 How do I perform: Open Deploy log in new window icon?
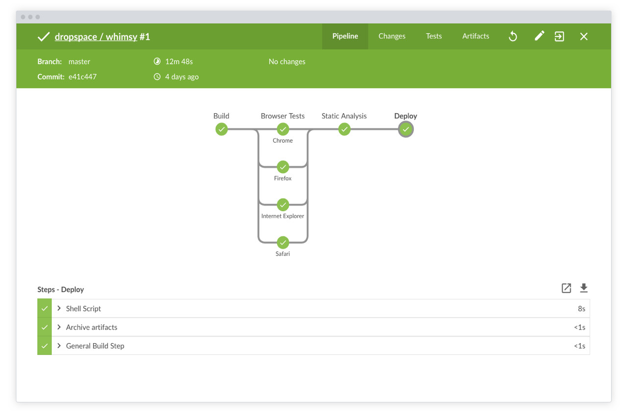coord(566,289)
